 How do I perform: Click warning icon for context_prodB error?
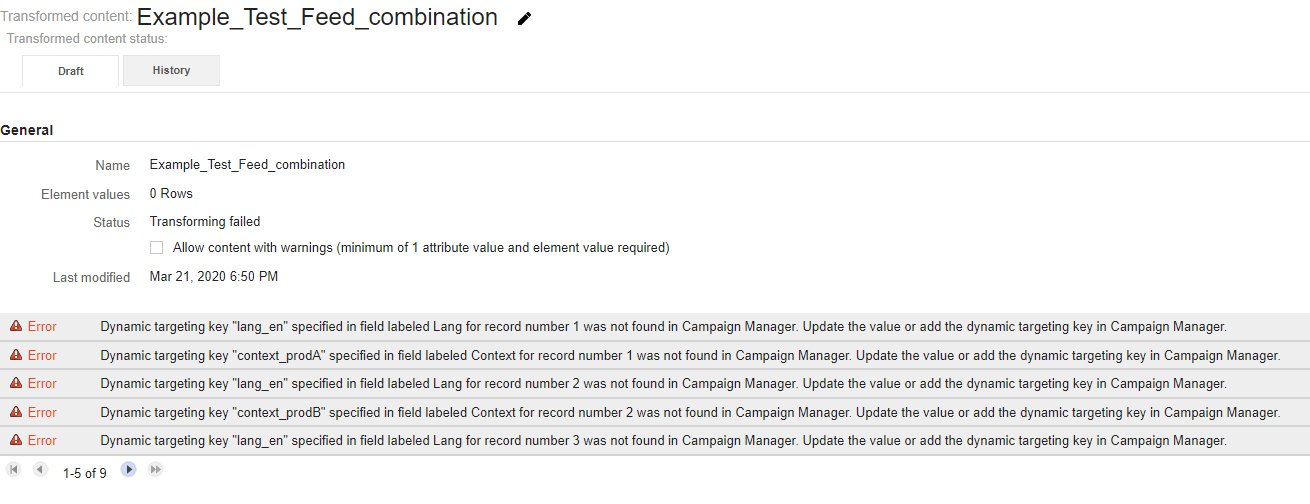(x=16, y=413)
